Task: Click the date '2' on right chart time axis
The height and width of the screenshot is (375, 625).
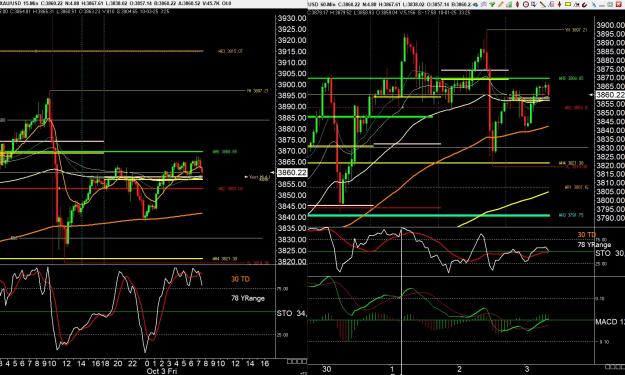Action: click(x=459, y=369)
